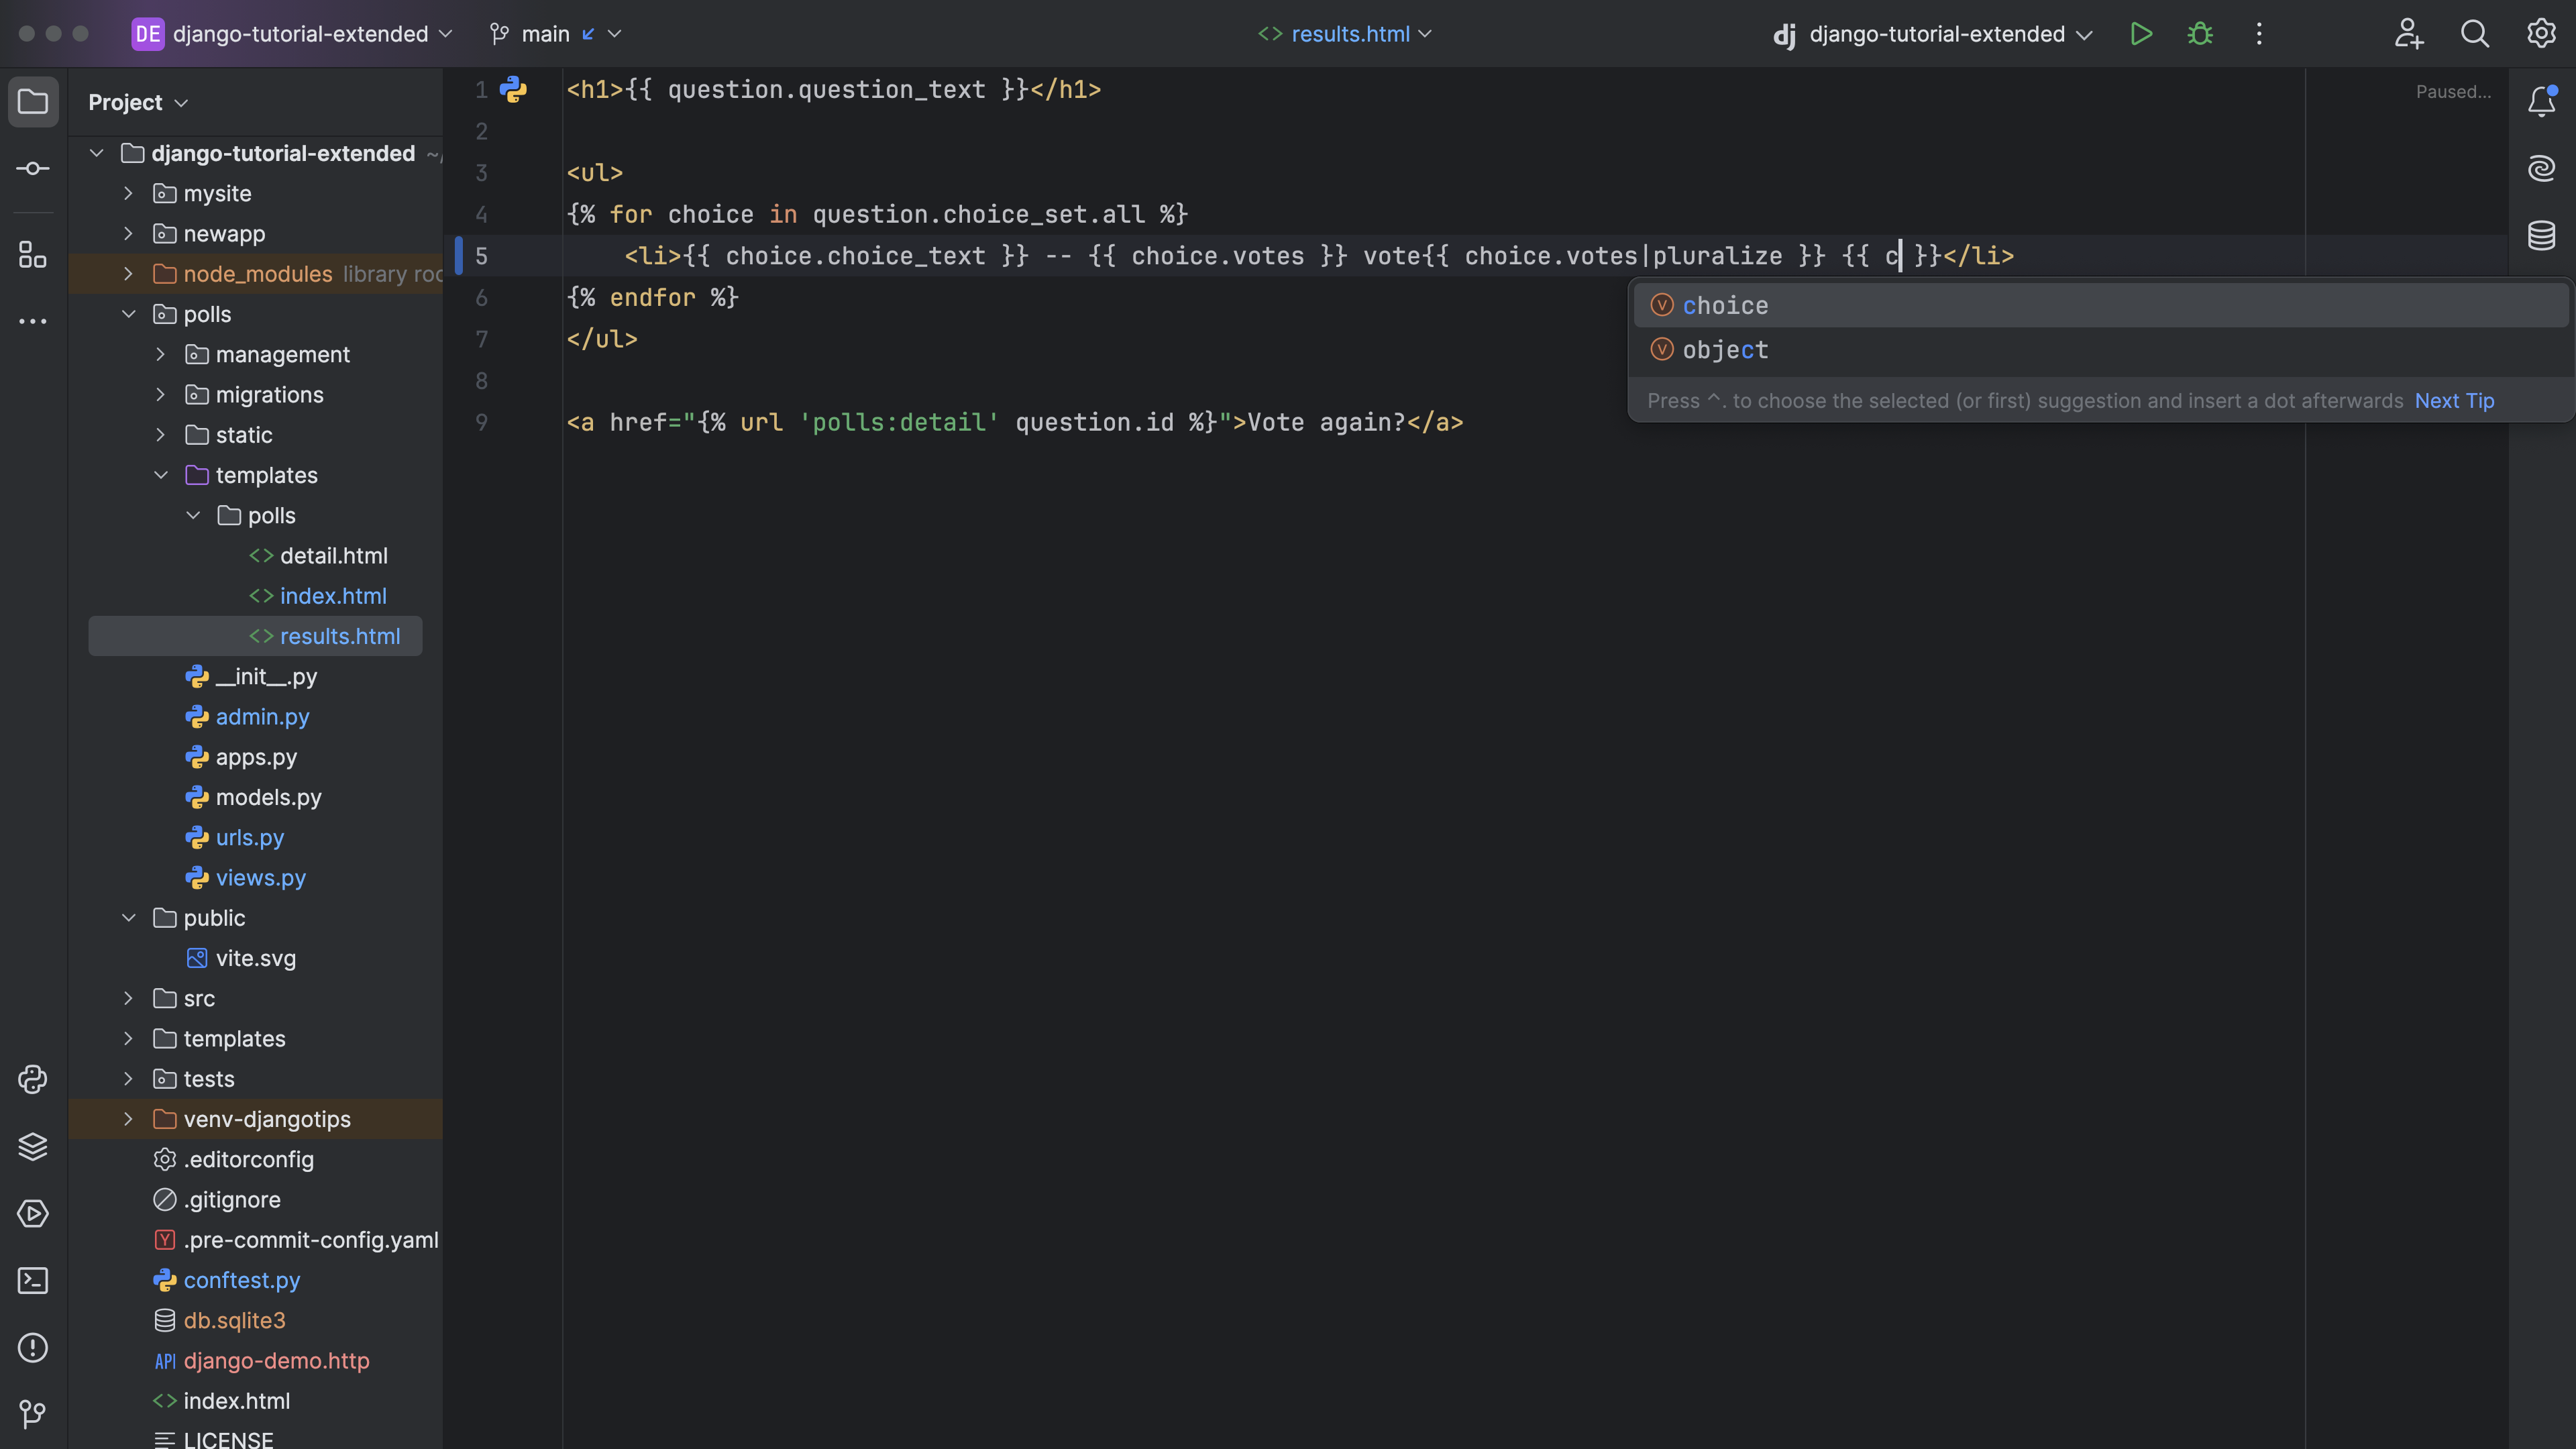Expand the venv-djangotips folder

[x=128, y=1119]
